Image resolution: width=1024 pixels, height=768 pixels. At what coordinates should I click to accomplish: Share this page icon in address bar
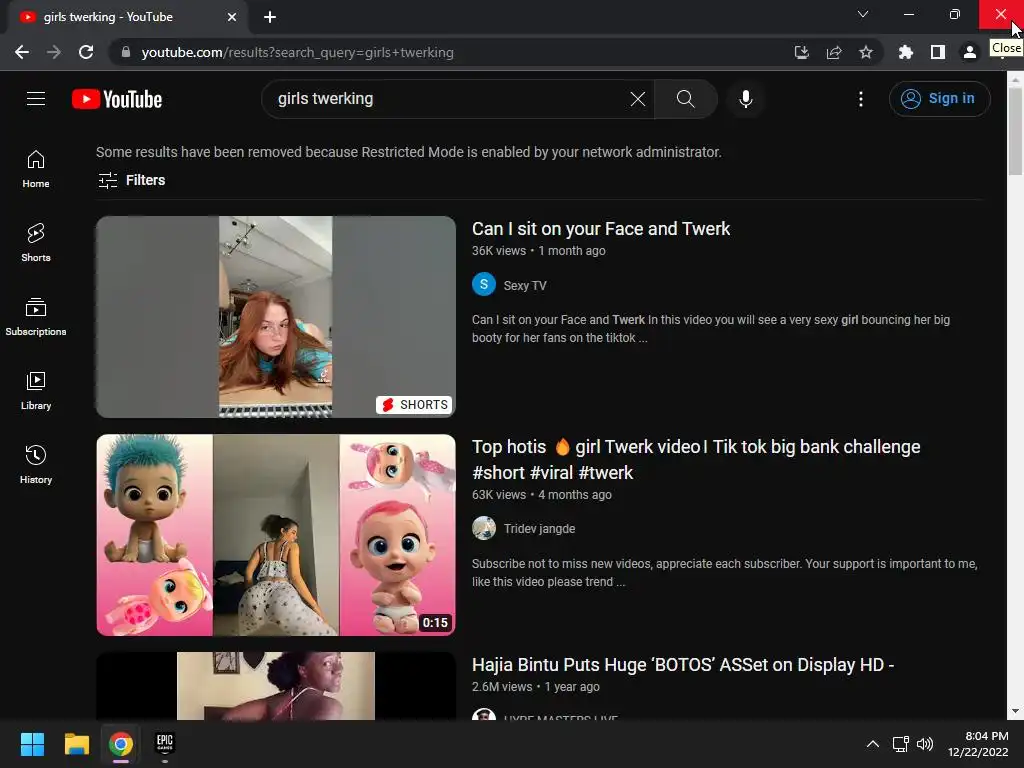[833, 52]
